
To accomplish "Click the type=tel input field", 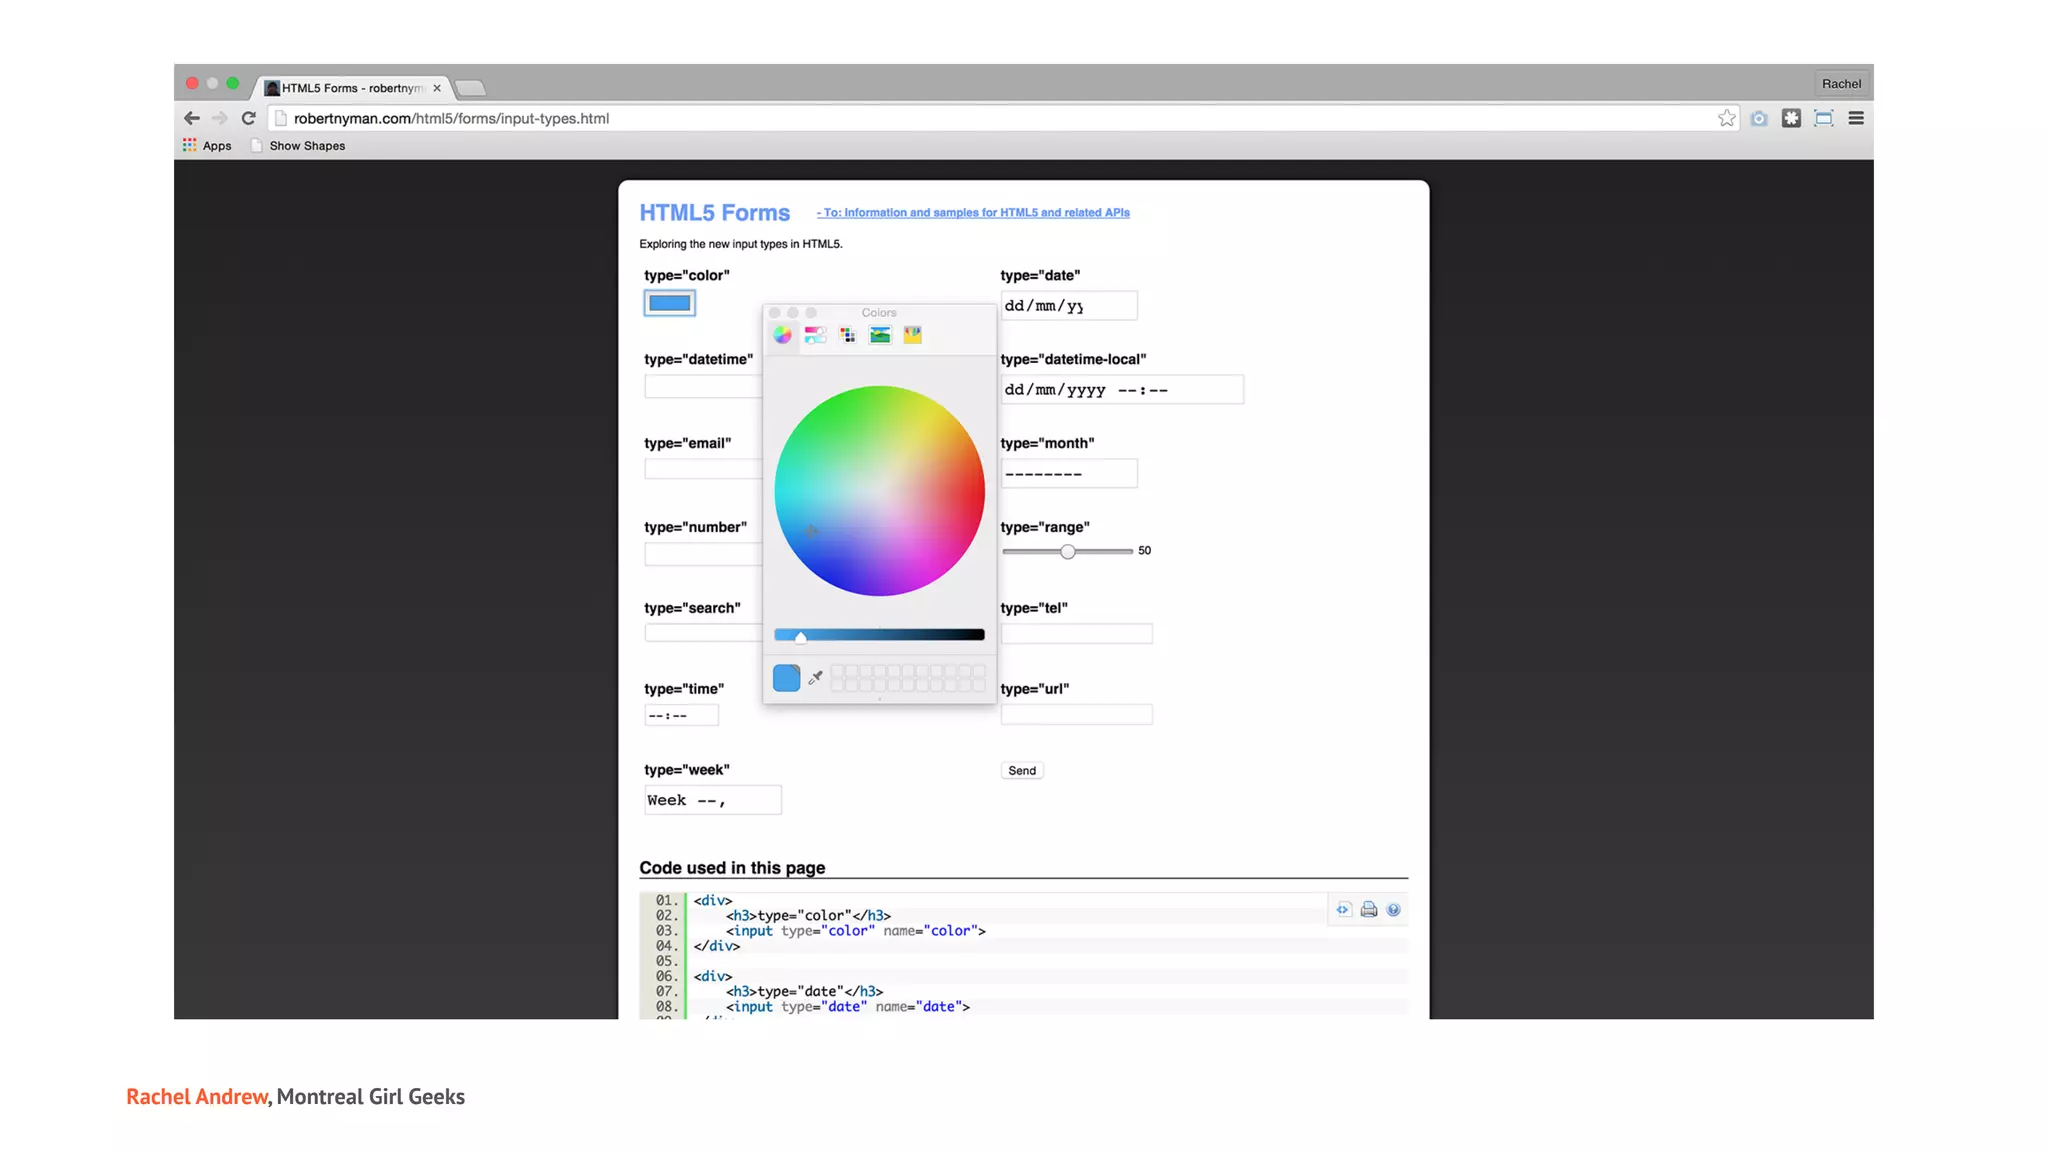I will (1076, 634).
